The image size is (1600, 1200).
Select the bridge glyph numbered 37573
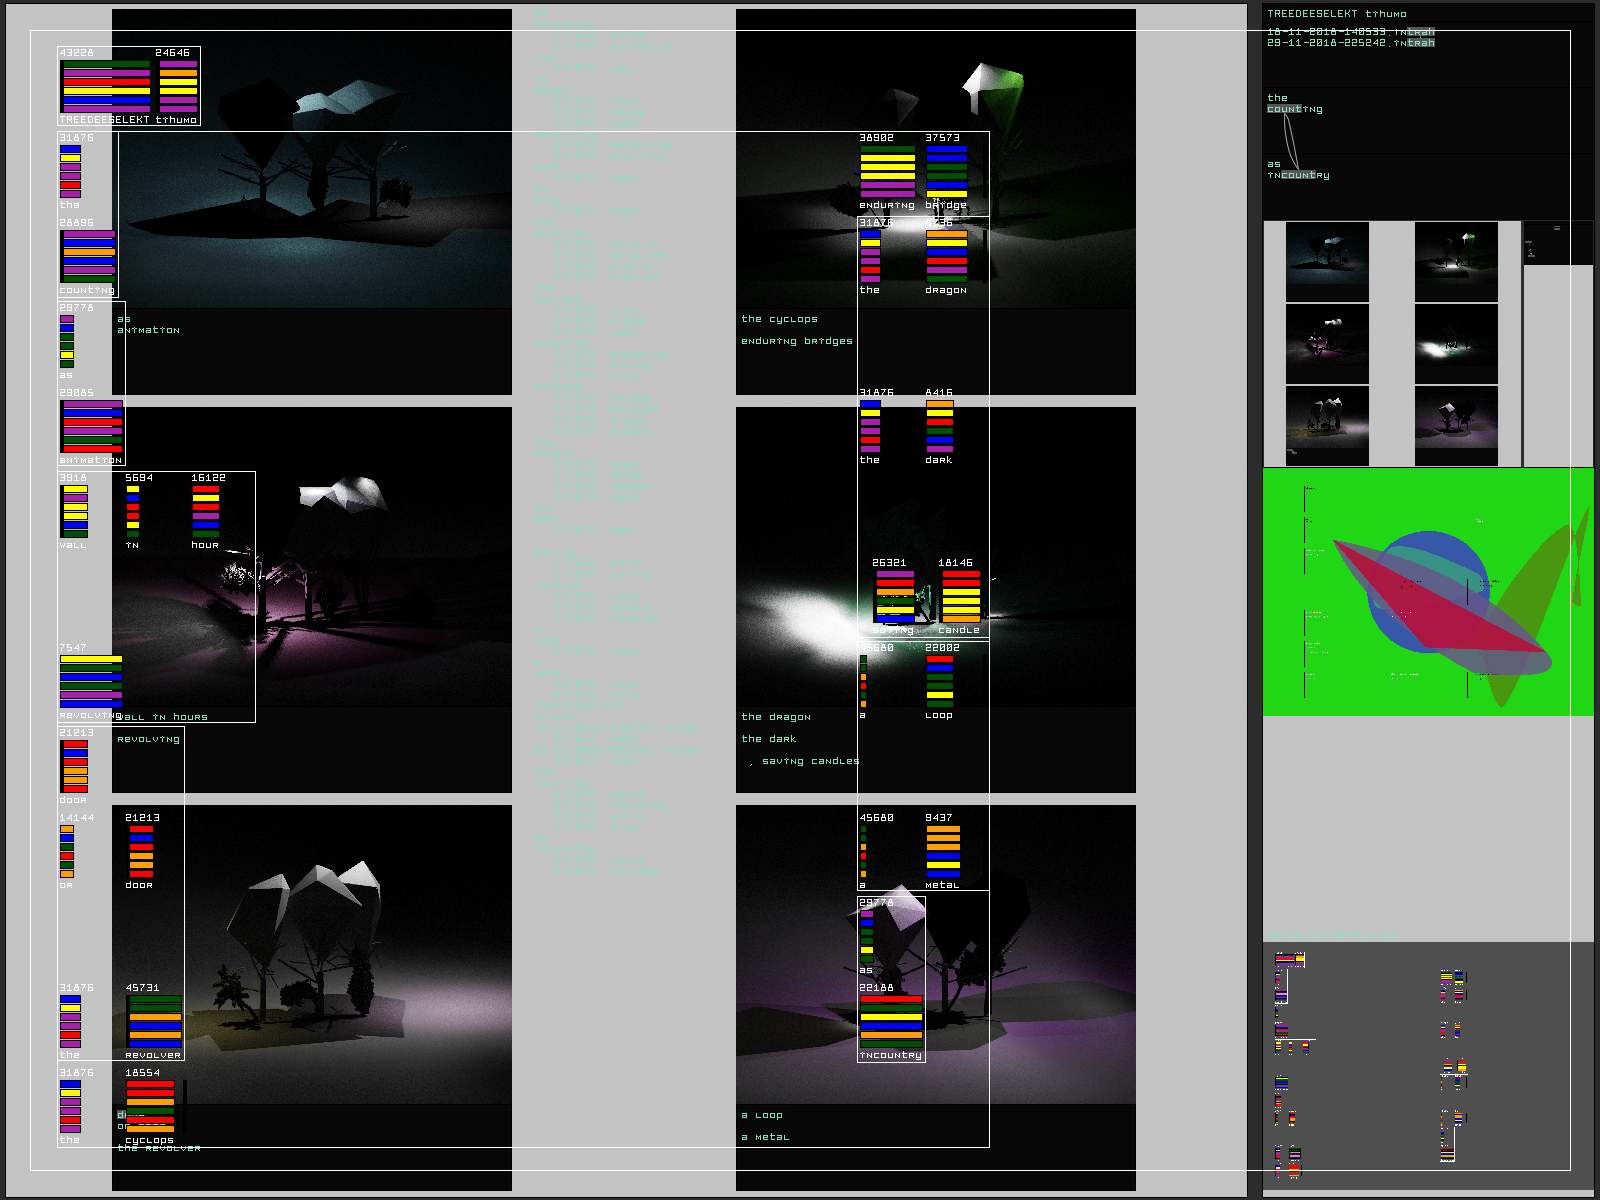pyautogui.click(x=946, y=172)
